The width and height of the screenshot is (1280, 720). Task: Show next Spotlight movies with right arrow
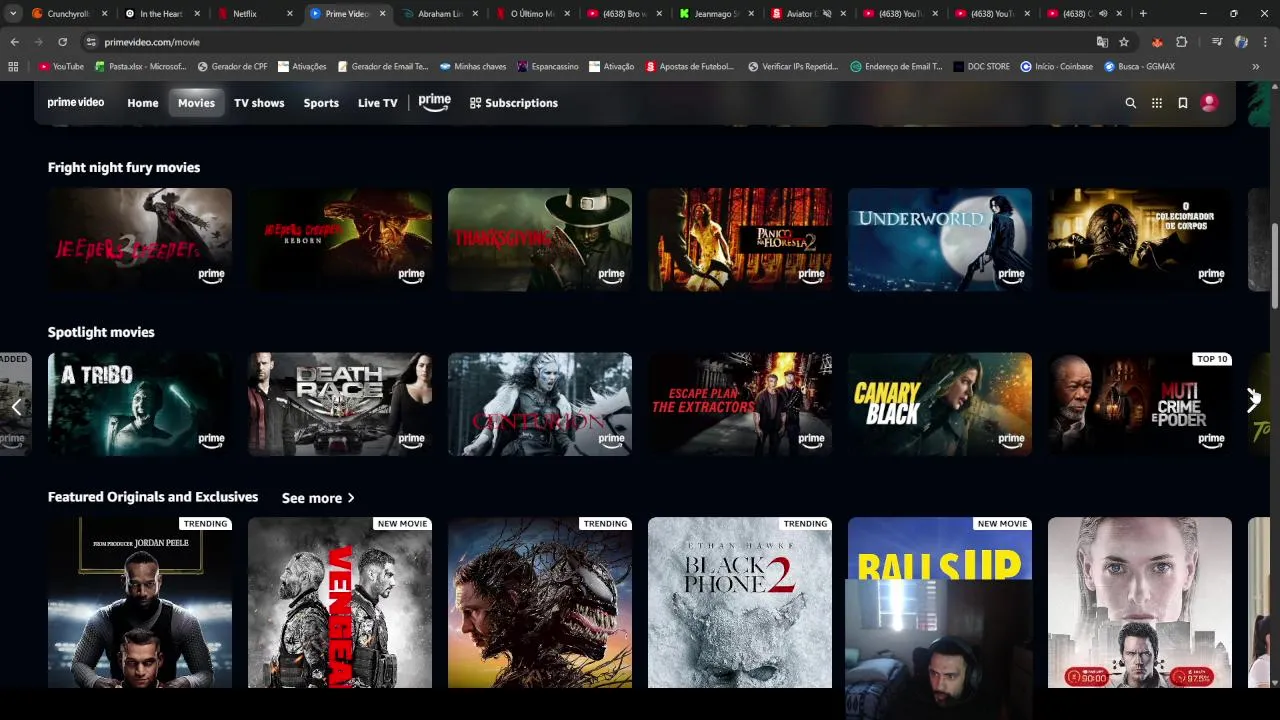1252,402
